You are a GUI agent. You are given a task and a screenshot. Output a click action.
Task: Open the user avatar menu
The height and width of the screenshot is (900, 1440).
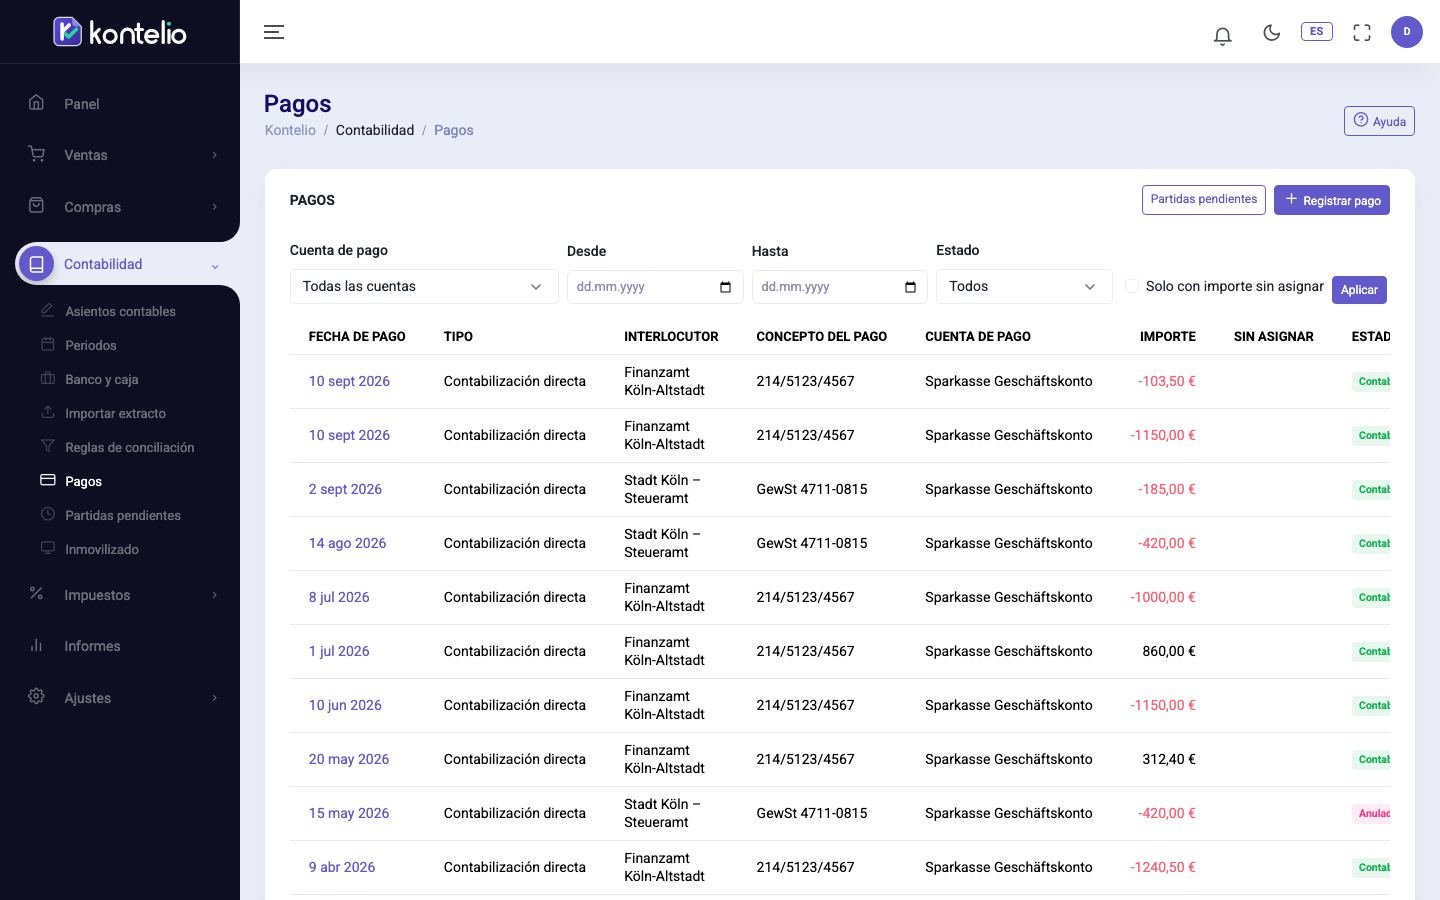1407,32
